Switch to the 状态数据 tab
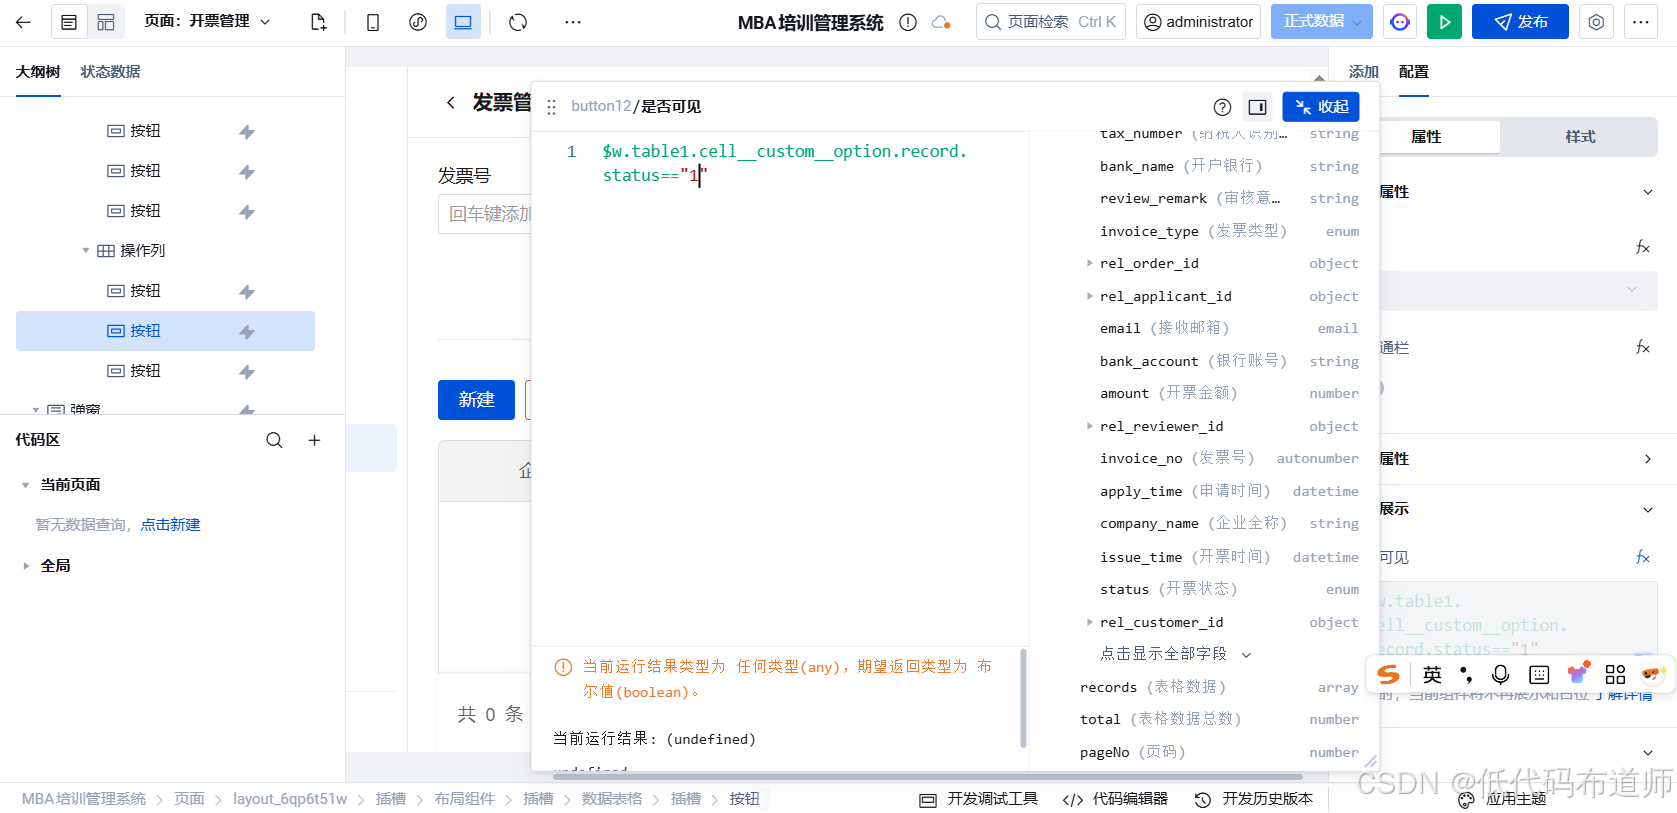The image size is (1677, 813). click(x=110, y=72)
